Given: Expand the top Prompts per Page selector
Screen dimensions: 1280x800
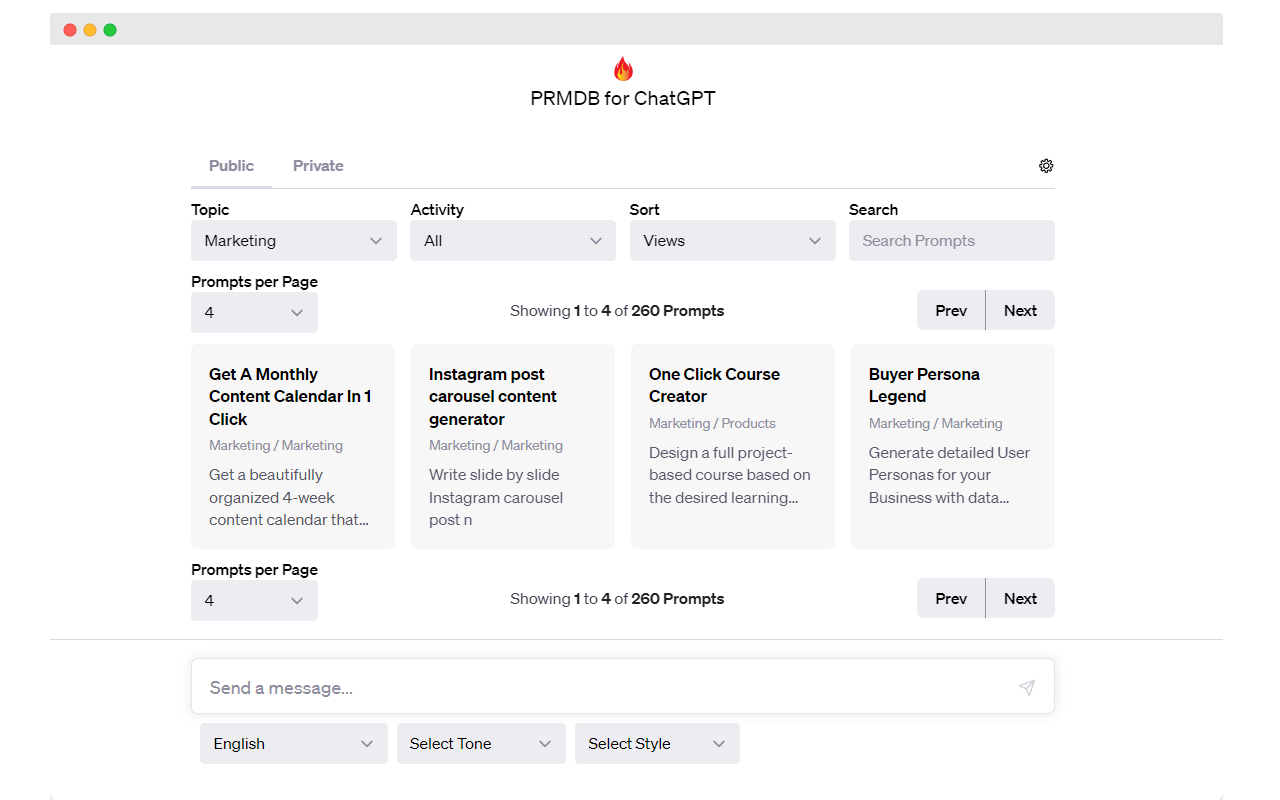Looking at the screenshot, I should coord(254,313).
